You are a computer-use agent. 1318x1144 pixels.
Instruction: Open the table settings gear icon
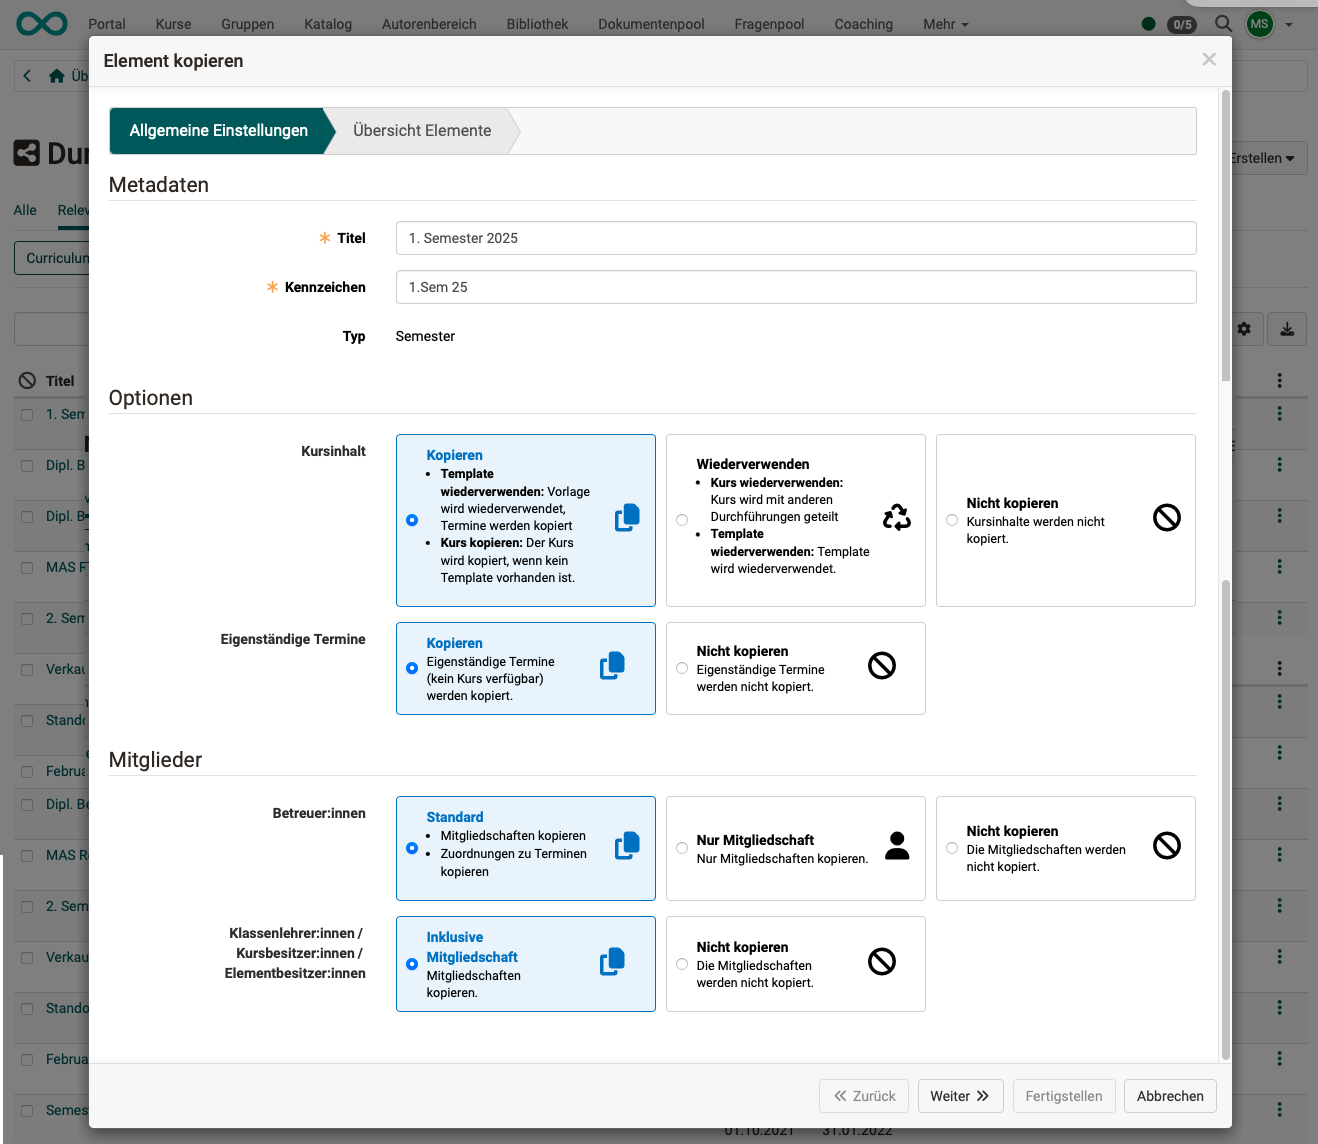point(1243,328)
